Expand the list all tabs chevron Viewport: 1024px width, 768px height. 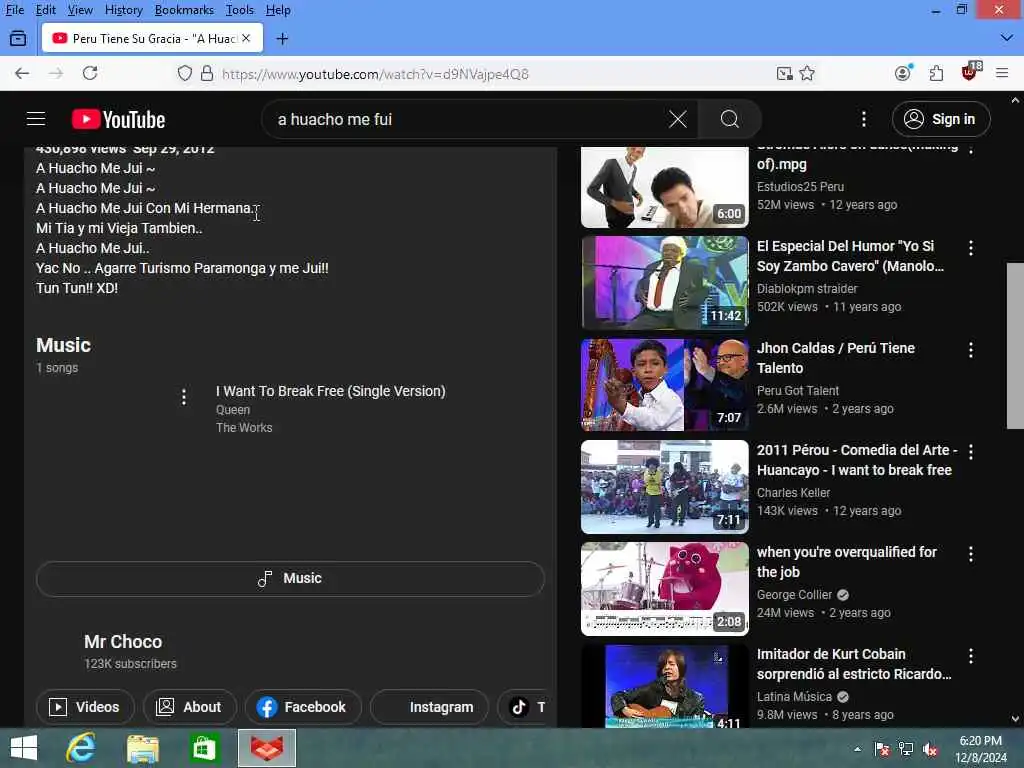click(1006, 39)
